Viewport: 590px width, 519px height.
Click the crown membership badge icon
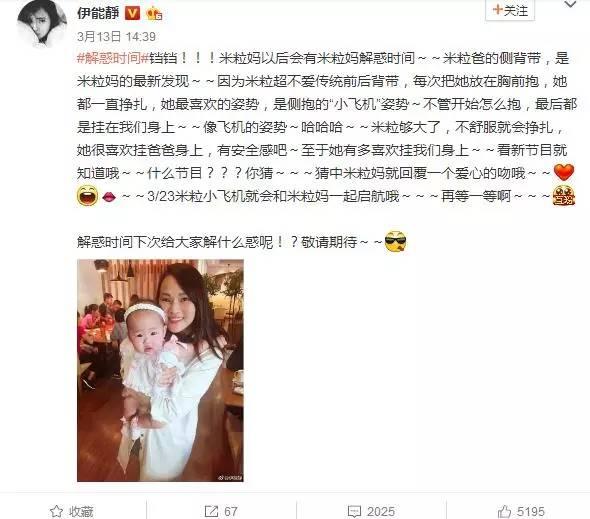(155, 14)
